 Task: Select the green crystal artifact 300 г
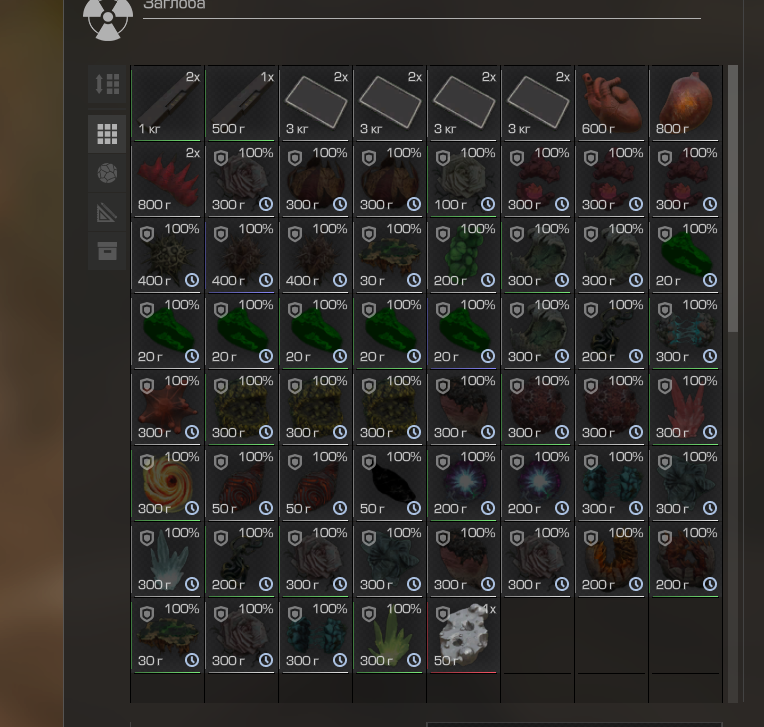click(389, 636)
